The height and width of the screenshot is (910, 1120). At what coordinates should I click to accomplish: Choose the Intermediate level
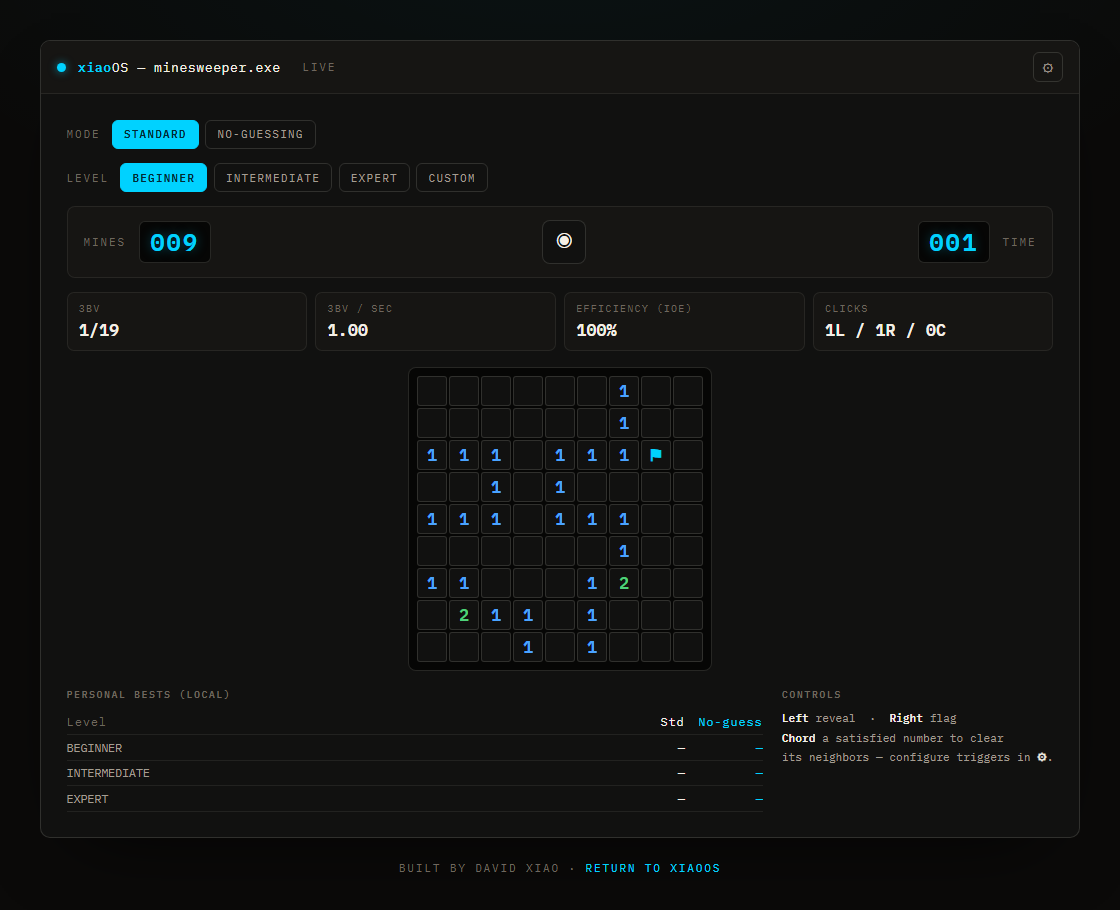pyautogui.click(x=273, y=178)
